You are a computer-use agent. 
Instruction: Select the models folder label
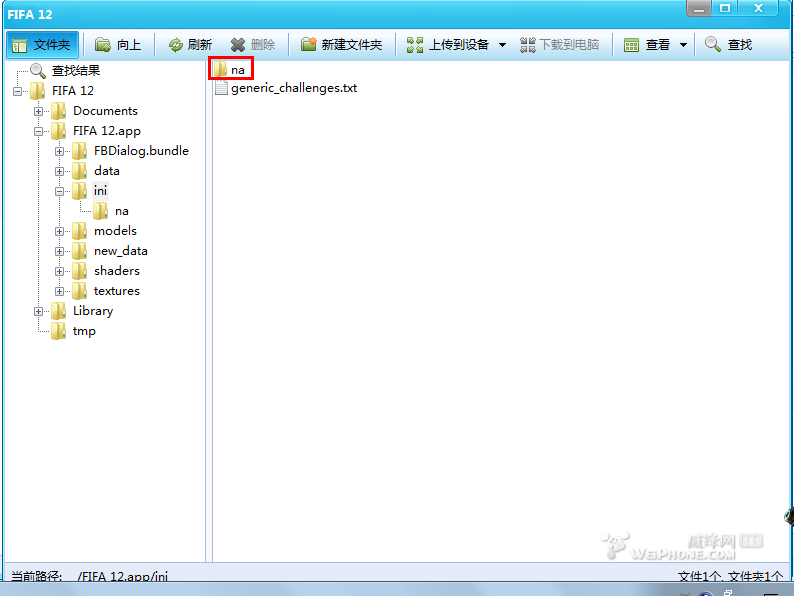click(115, 231)
